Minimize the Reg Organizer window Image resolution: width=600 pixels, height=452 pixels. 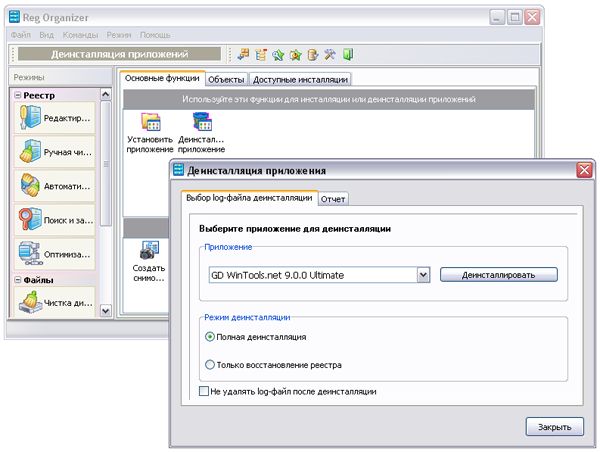(497, 17)
